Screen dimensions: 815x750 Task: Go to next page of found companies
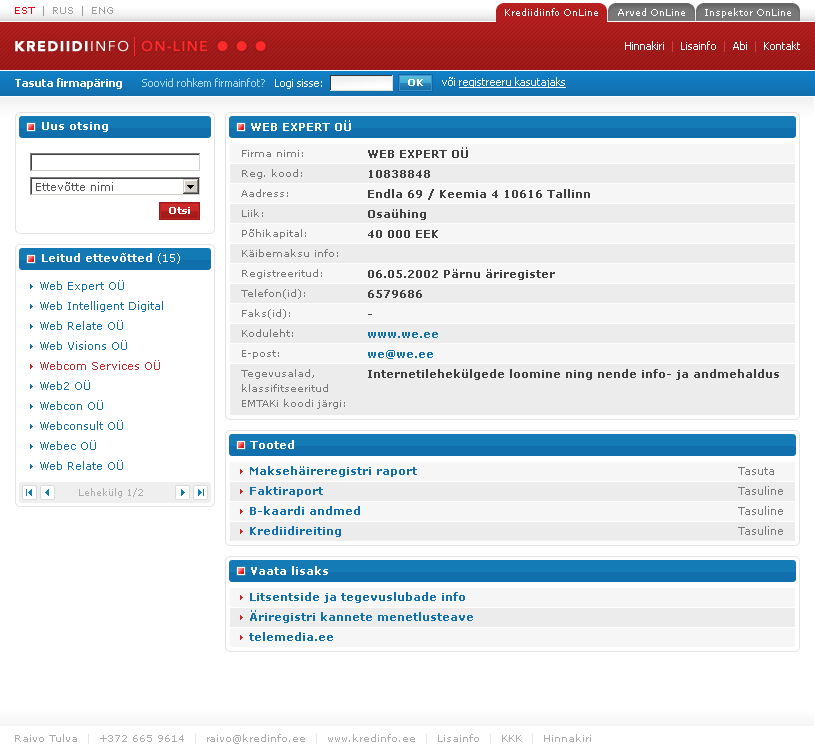(182, 492)
